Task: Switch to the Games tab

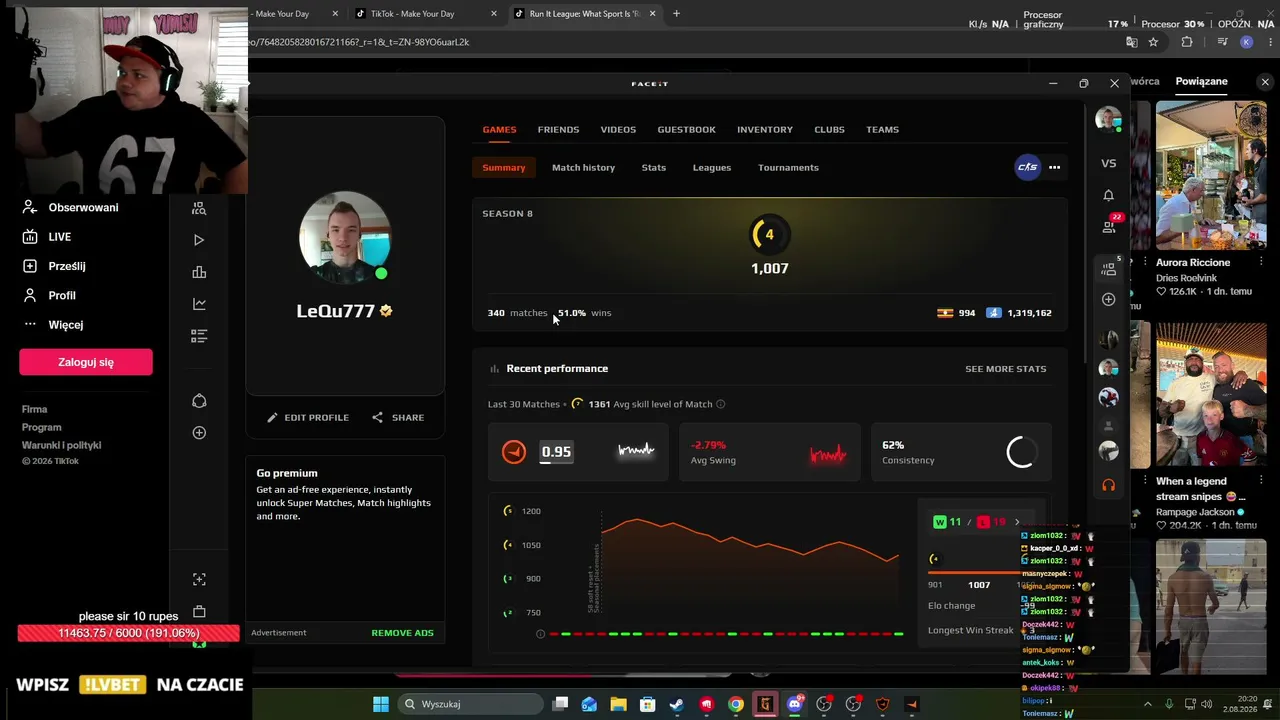Action: point(499,129)
